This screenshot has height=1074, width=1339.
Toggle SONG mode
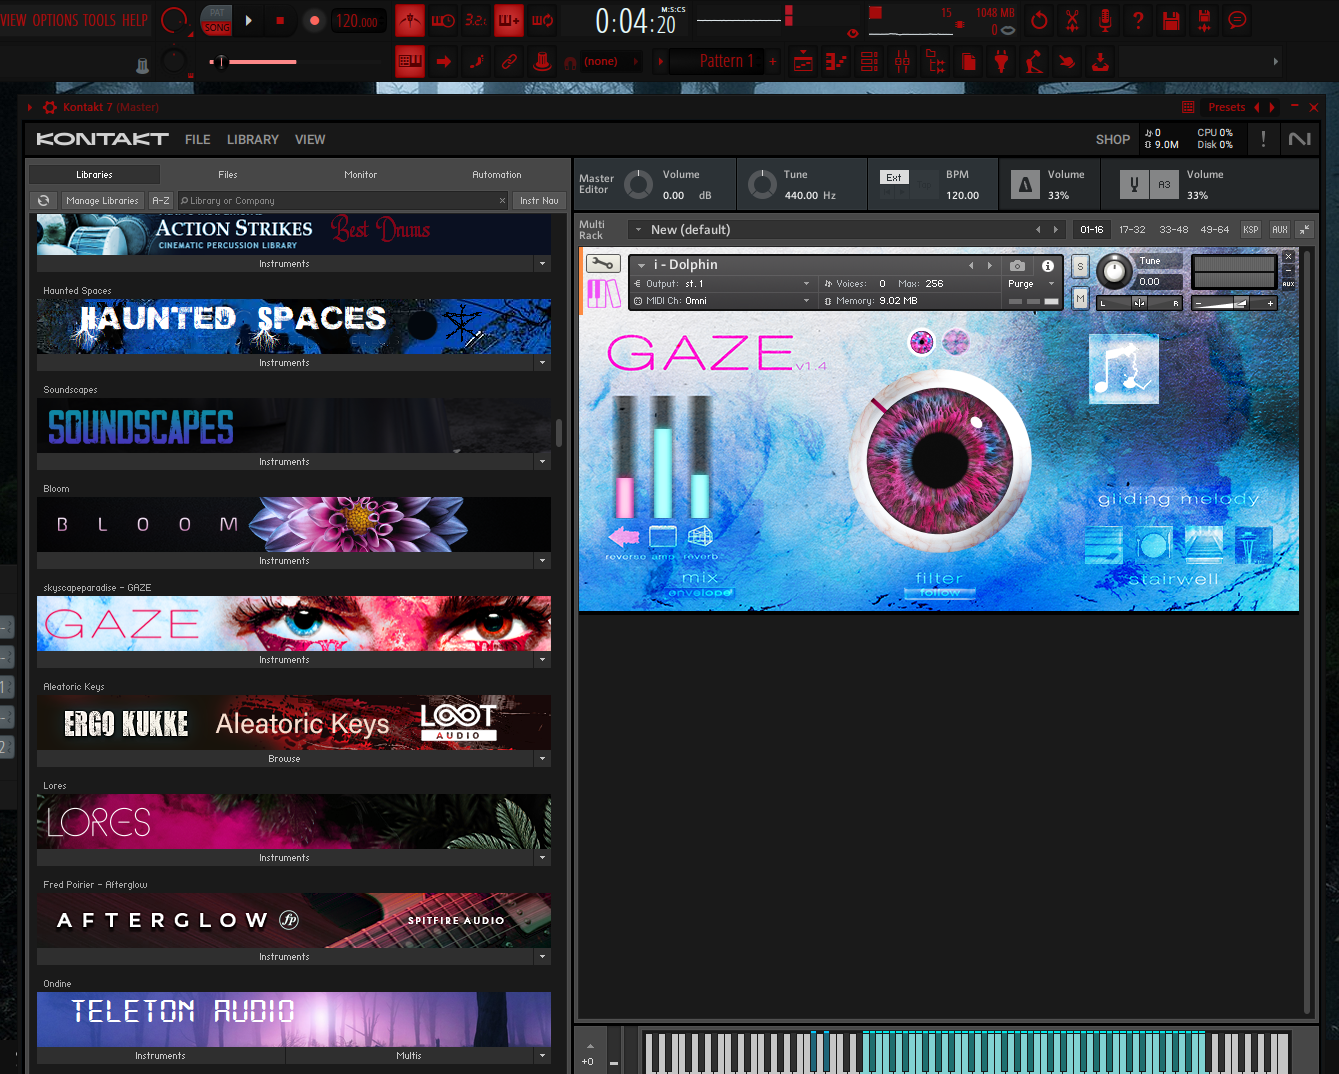click(217, 27)
